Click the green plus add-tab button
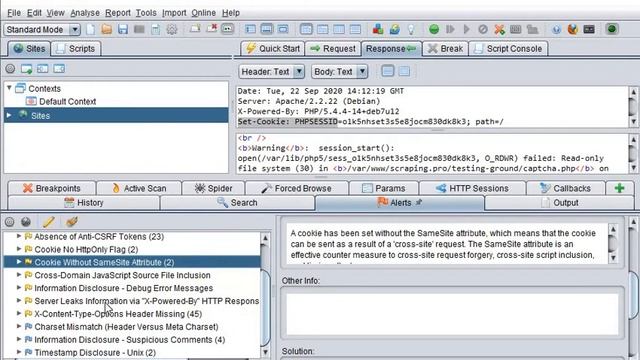The width and height of the screenshot is (640, 360). [x=620, y=188]
